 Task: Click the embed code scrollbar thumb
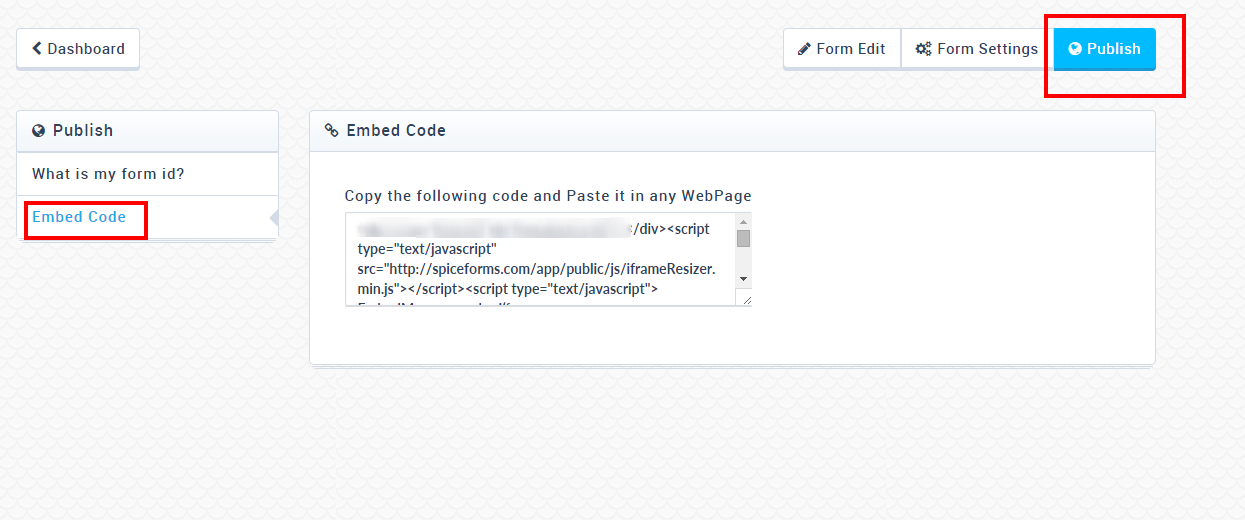(x=743, y=238)
